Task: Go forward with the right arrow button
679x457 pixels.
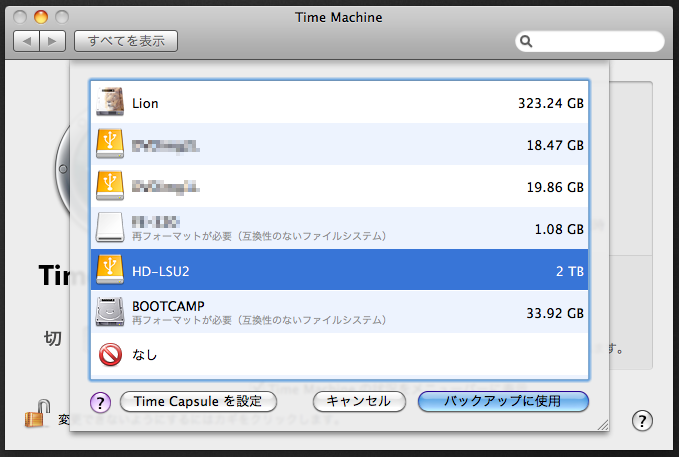Action: (x=53, y=41)
